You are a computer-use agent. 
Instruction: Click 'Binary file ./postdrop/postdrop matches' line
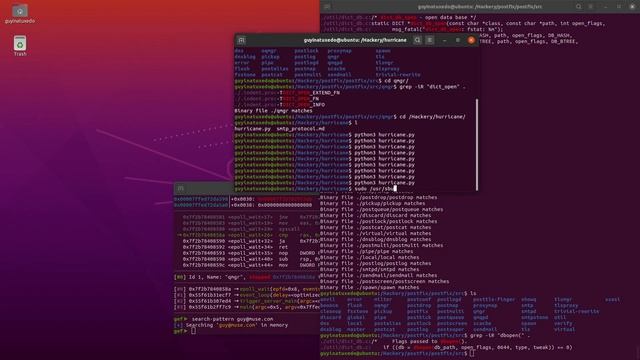[378, 198]
